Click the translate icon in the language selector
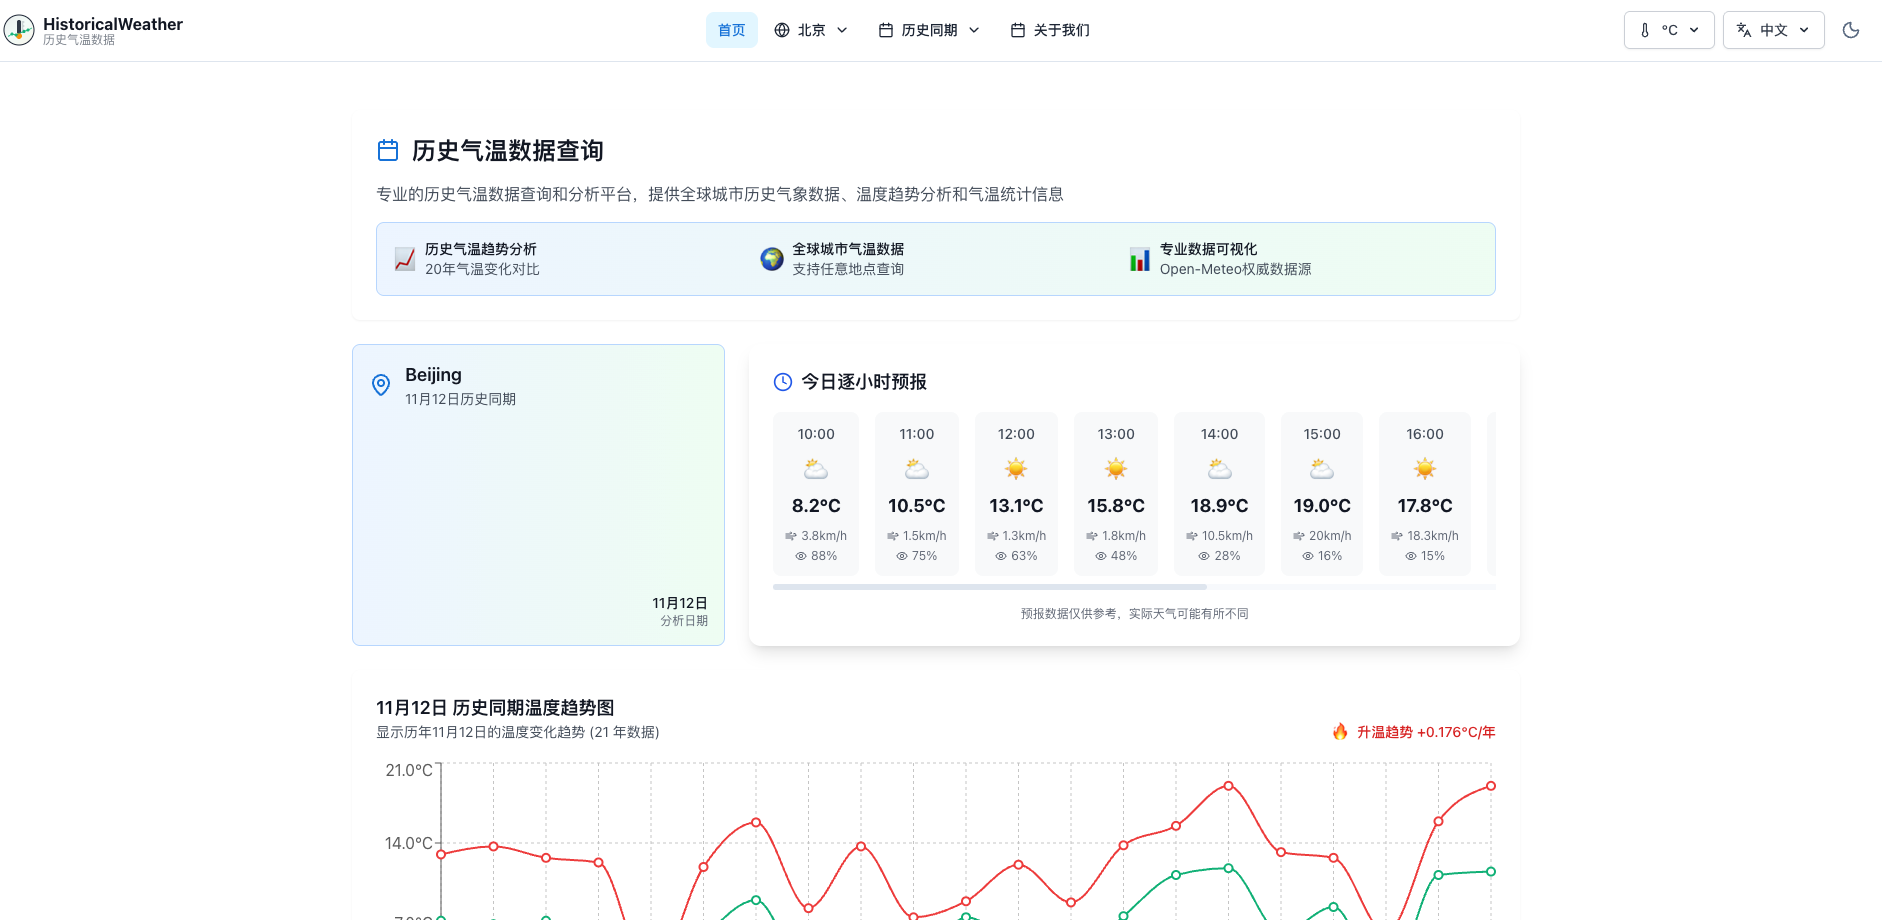The height and width of the screenshot is (920, 1882). tap(1741, 29)
